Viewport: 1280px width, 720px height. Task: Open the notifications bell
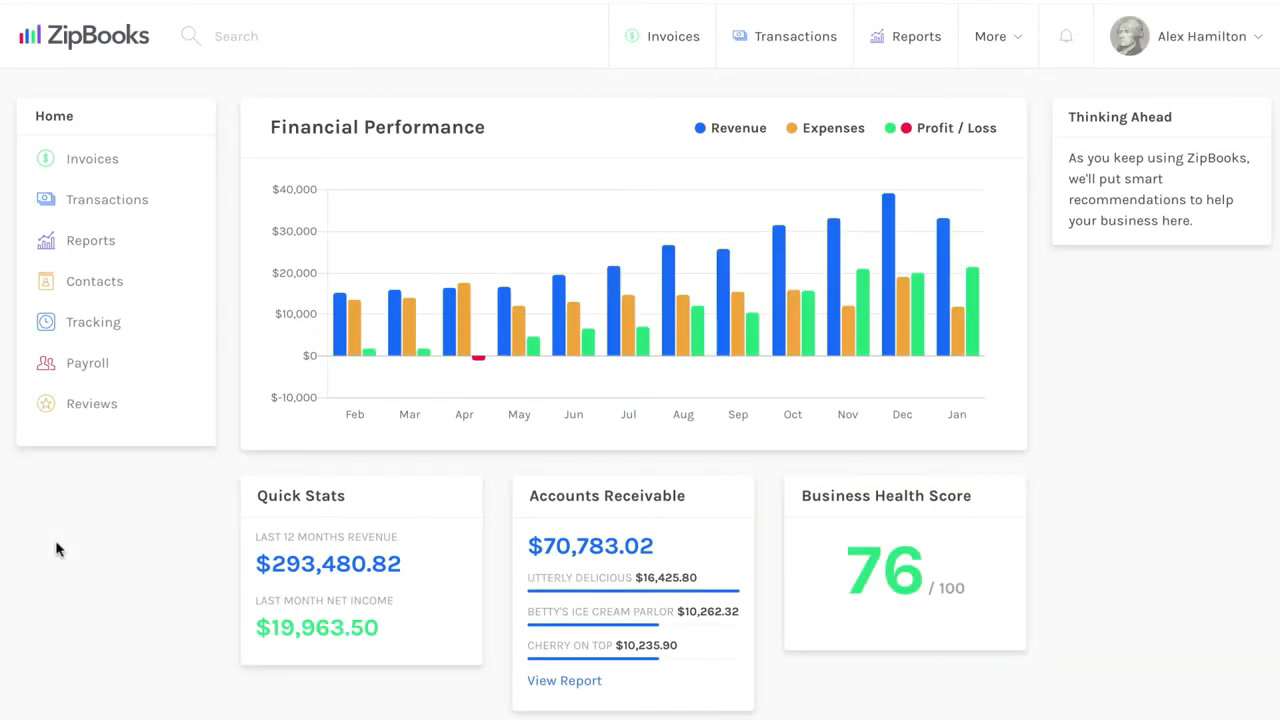(x=1066, y=36)
